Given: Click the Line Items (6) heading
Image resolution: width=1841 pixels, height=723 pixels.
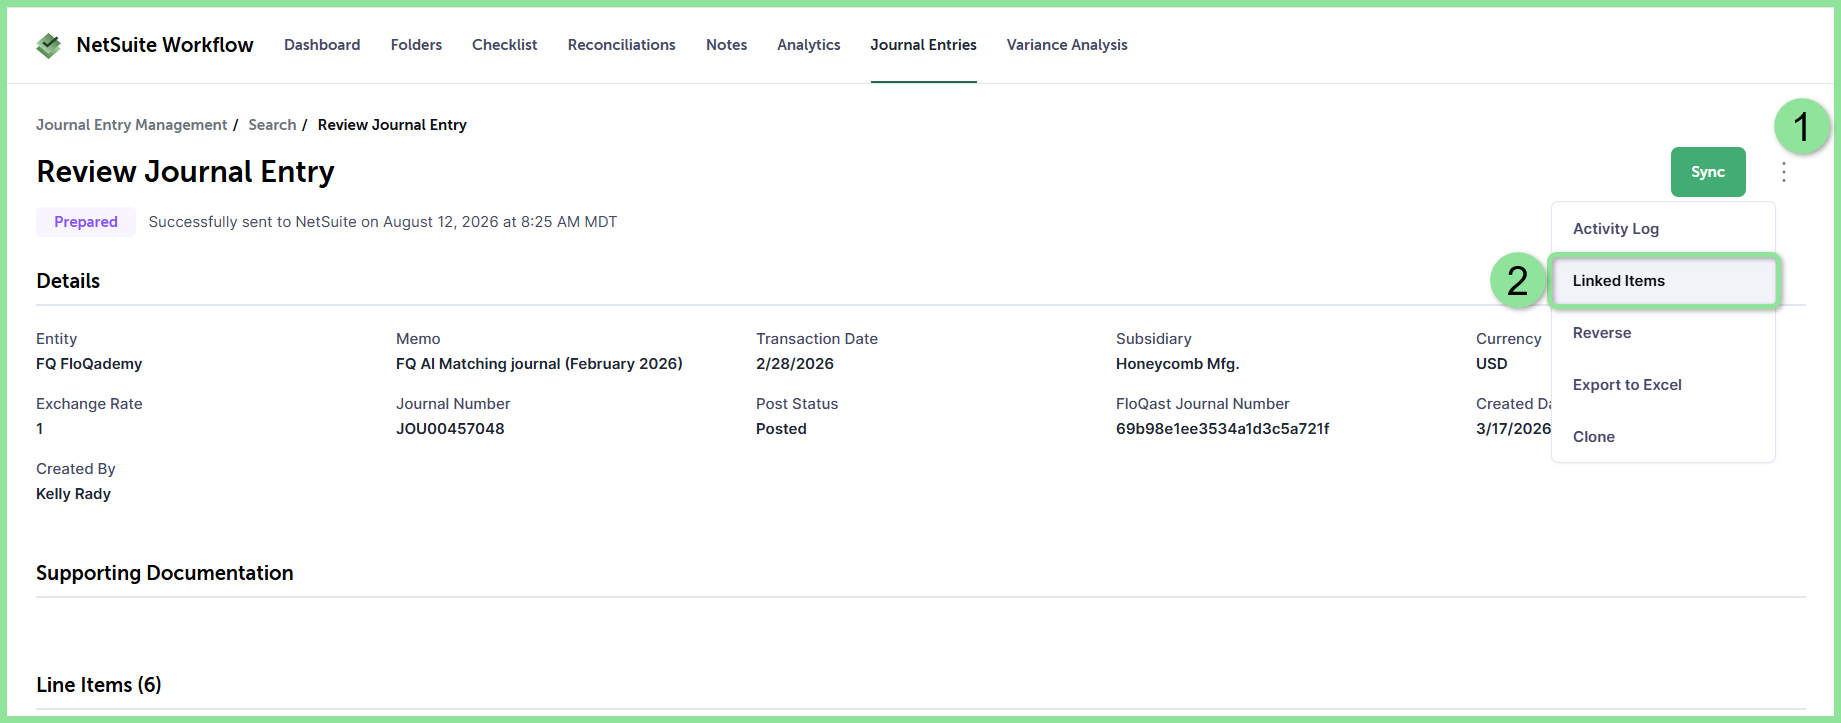Looking at the screenshot, I should [x=99, y=685].
